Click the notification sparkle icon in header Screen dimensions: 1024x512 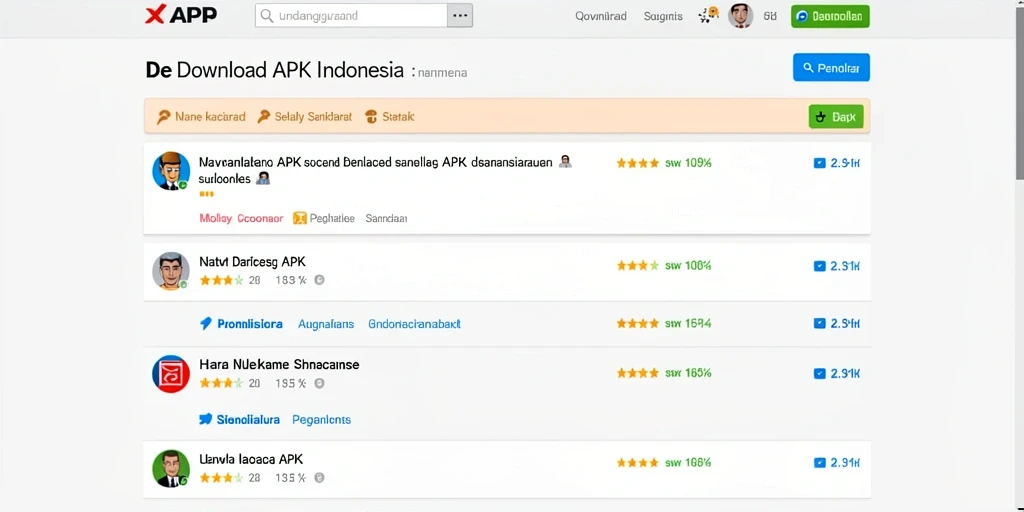708,16
